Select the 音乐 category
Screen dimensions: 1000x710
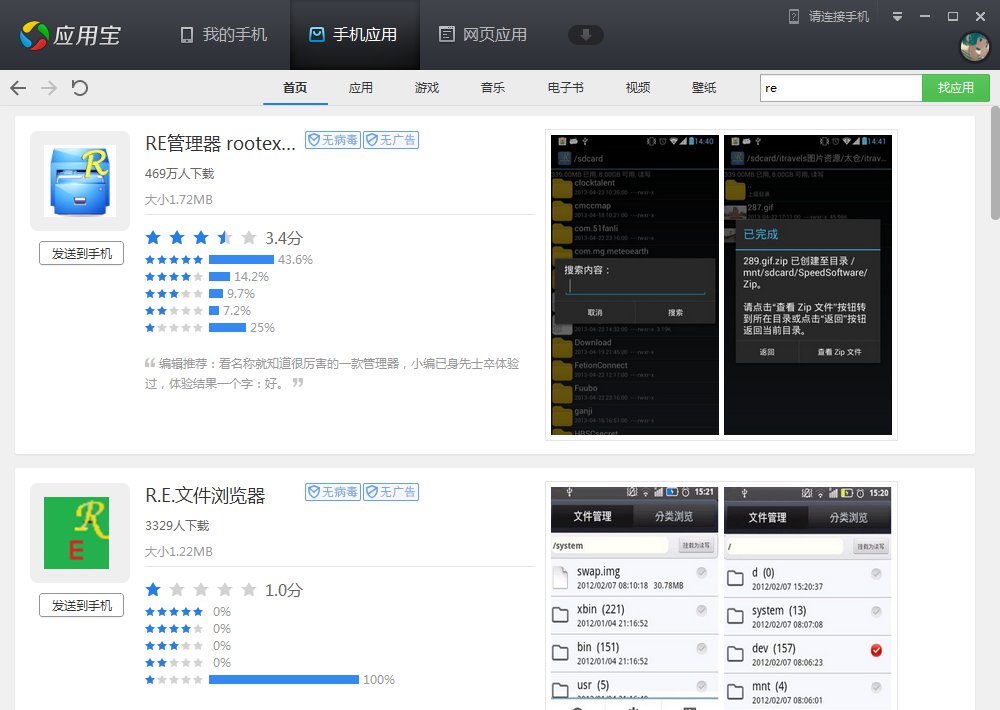(x=493, y=87)
